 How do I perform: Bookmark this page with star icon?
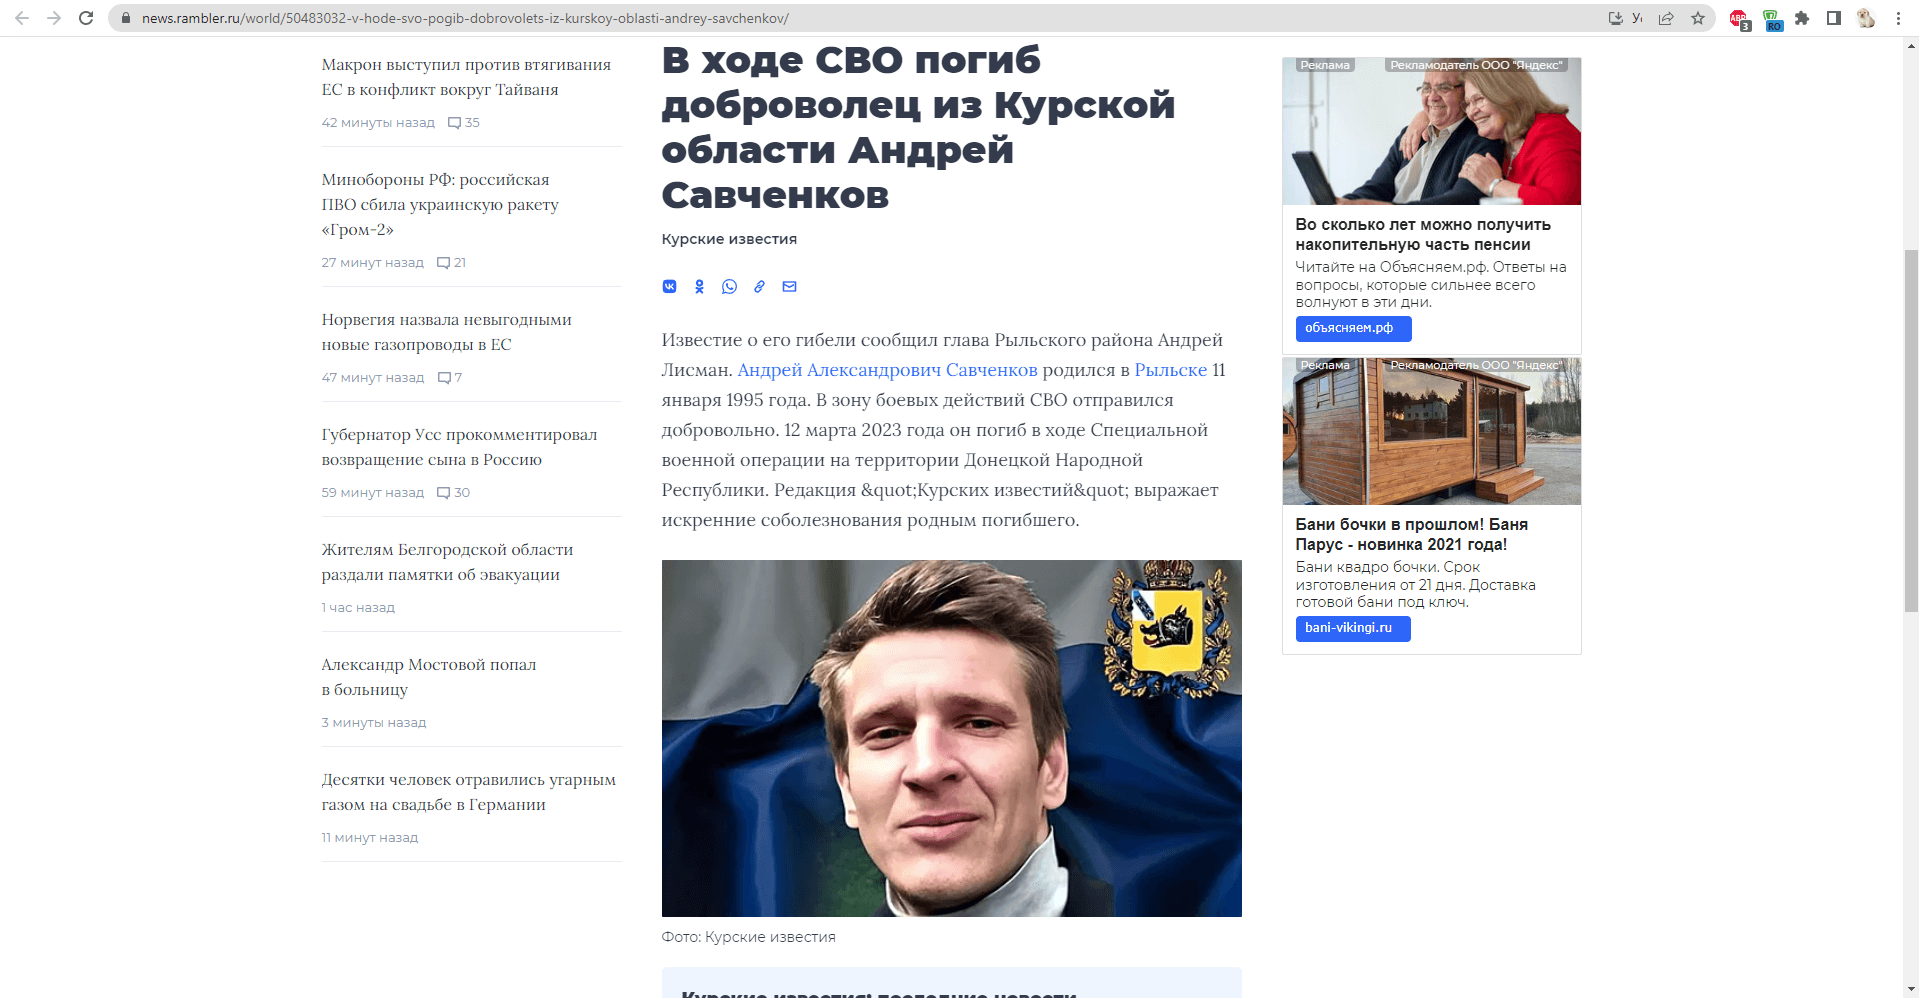point(1697,18)
